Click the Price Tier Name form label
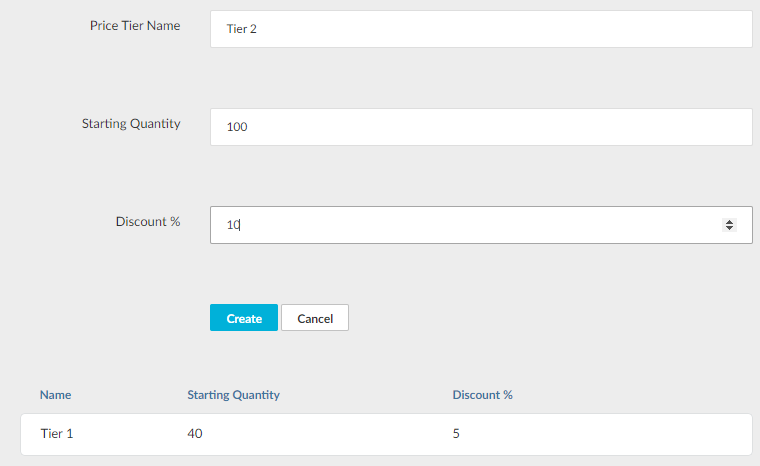Viewport: 760px width, 466px height. click(135, 26)
